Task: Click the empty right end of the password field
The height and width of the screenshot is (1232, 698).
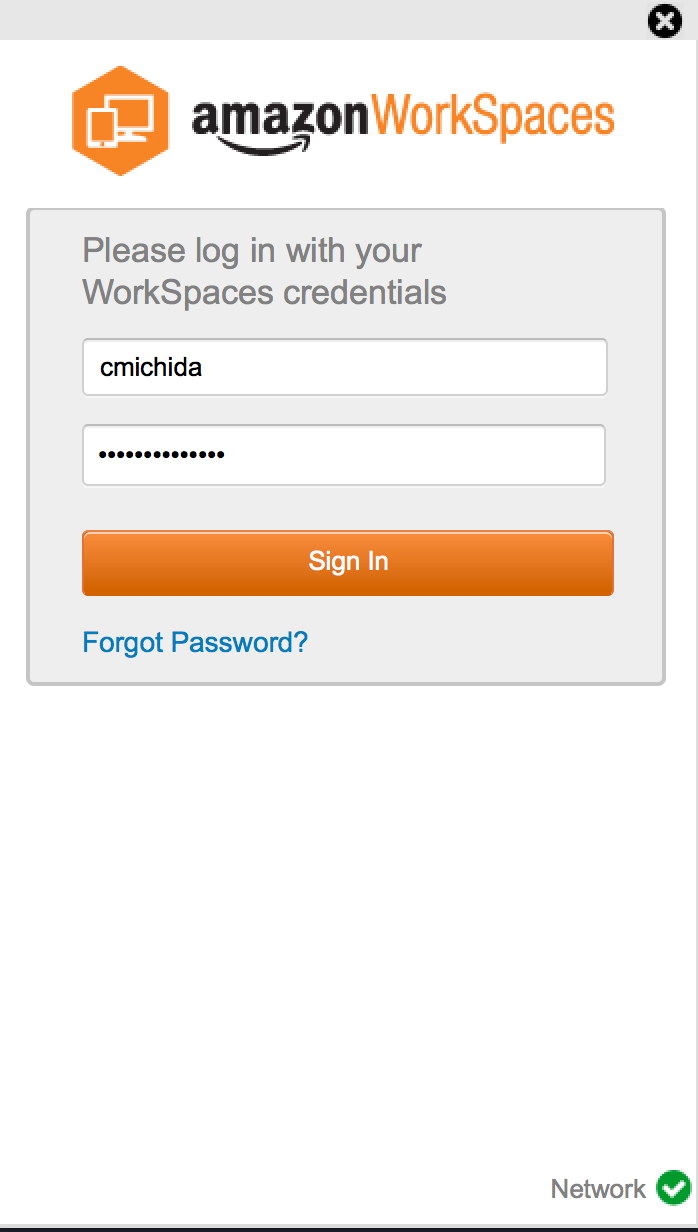Action: pyautogui.click(x=560, y=455)
